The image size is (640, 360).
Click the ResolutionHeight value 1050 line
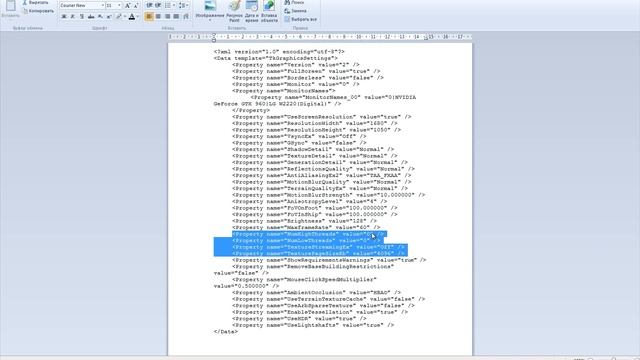[x=316, y=130]
